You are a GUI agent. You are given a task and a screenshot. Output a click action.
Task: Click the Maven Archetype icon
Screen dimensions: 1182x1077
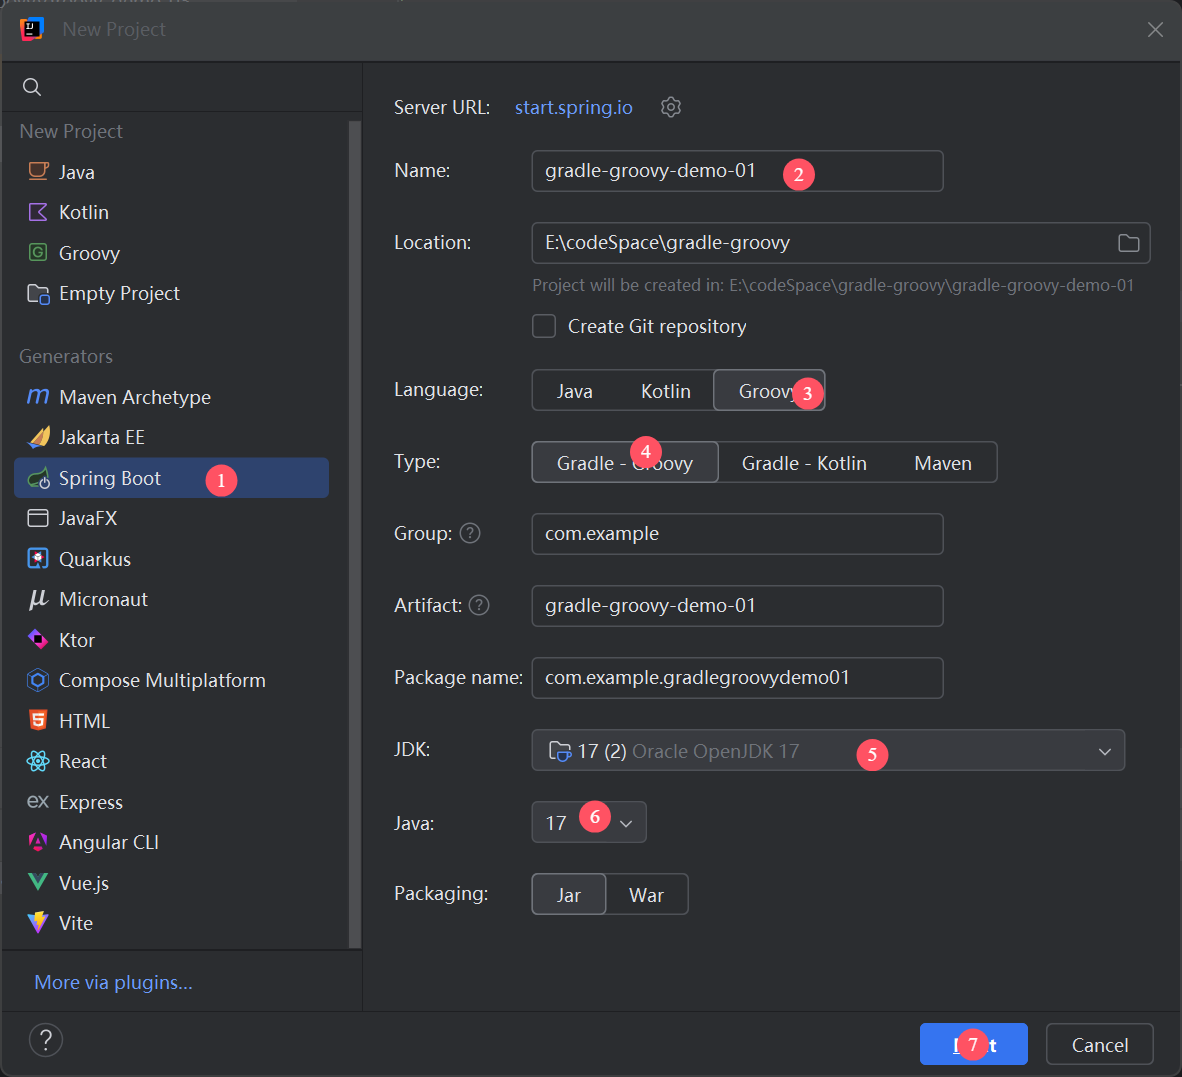pyautogui.click(x=38, y=396)
